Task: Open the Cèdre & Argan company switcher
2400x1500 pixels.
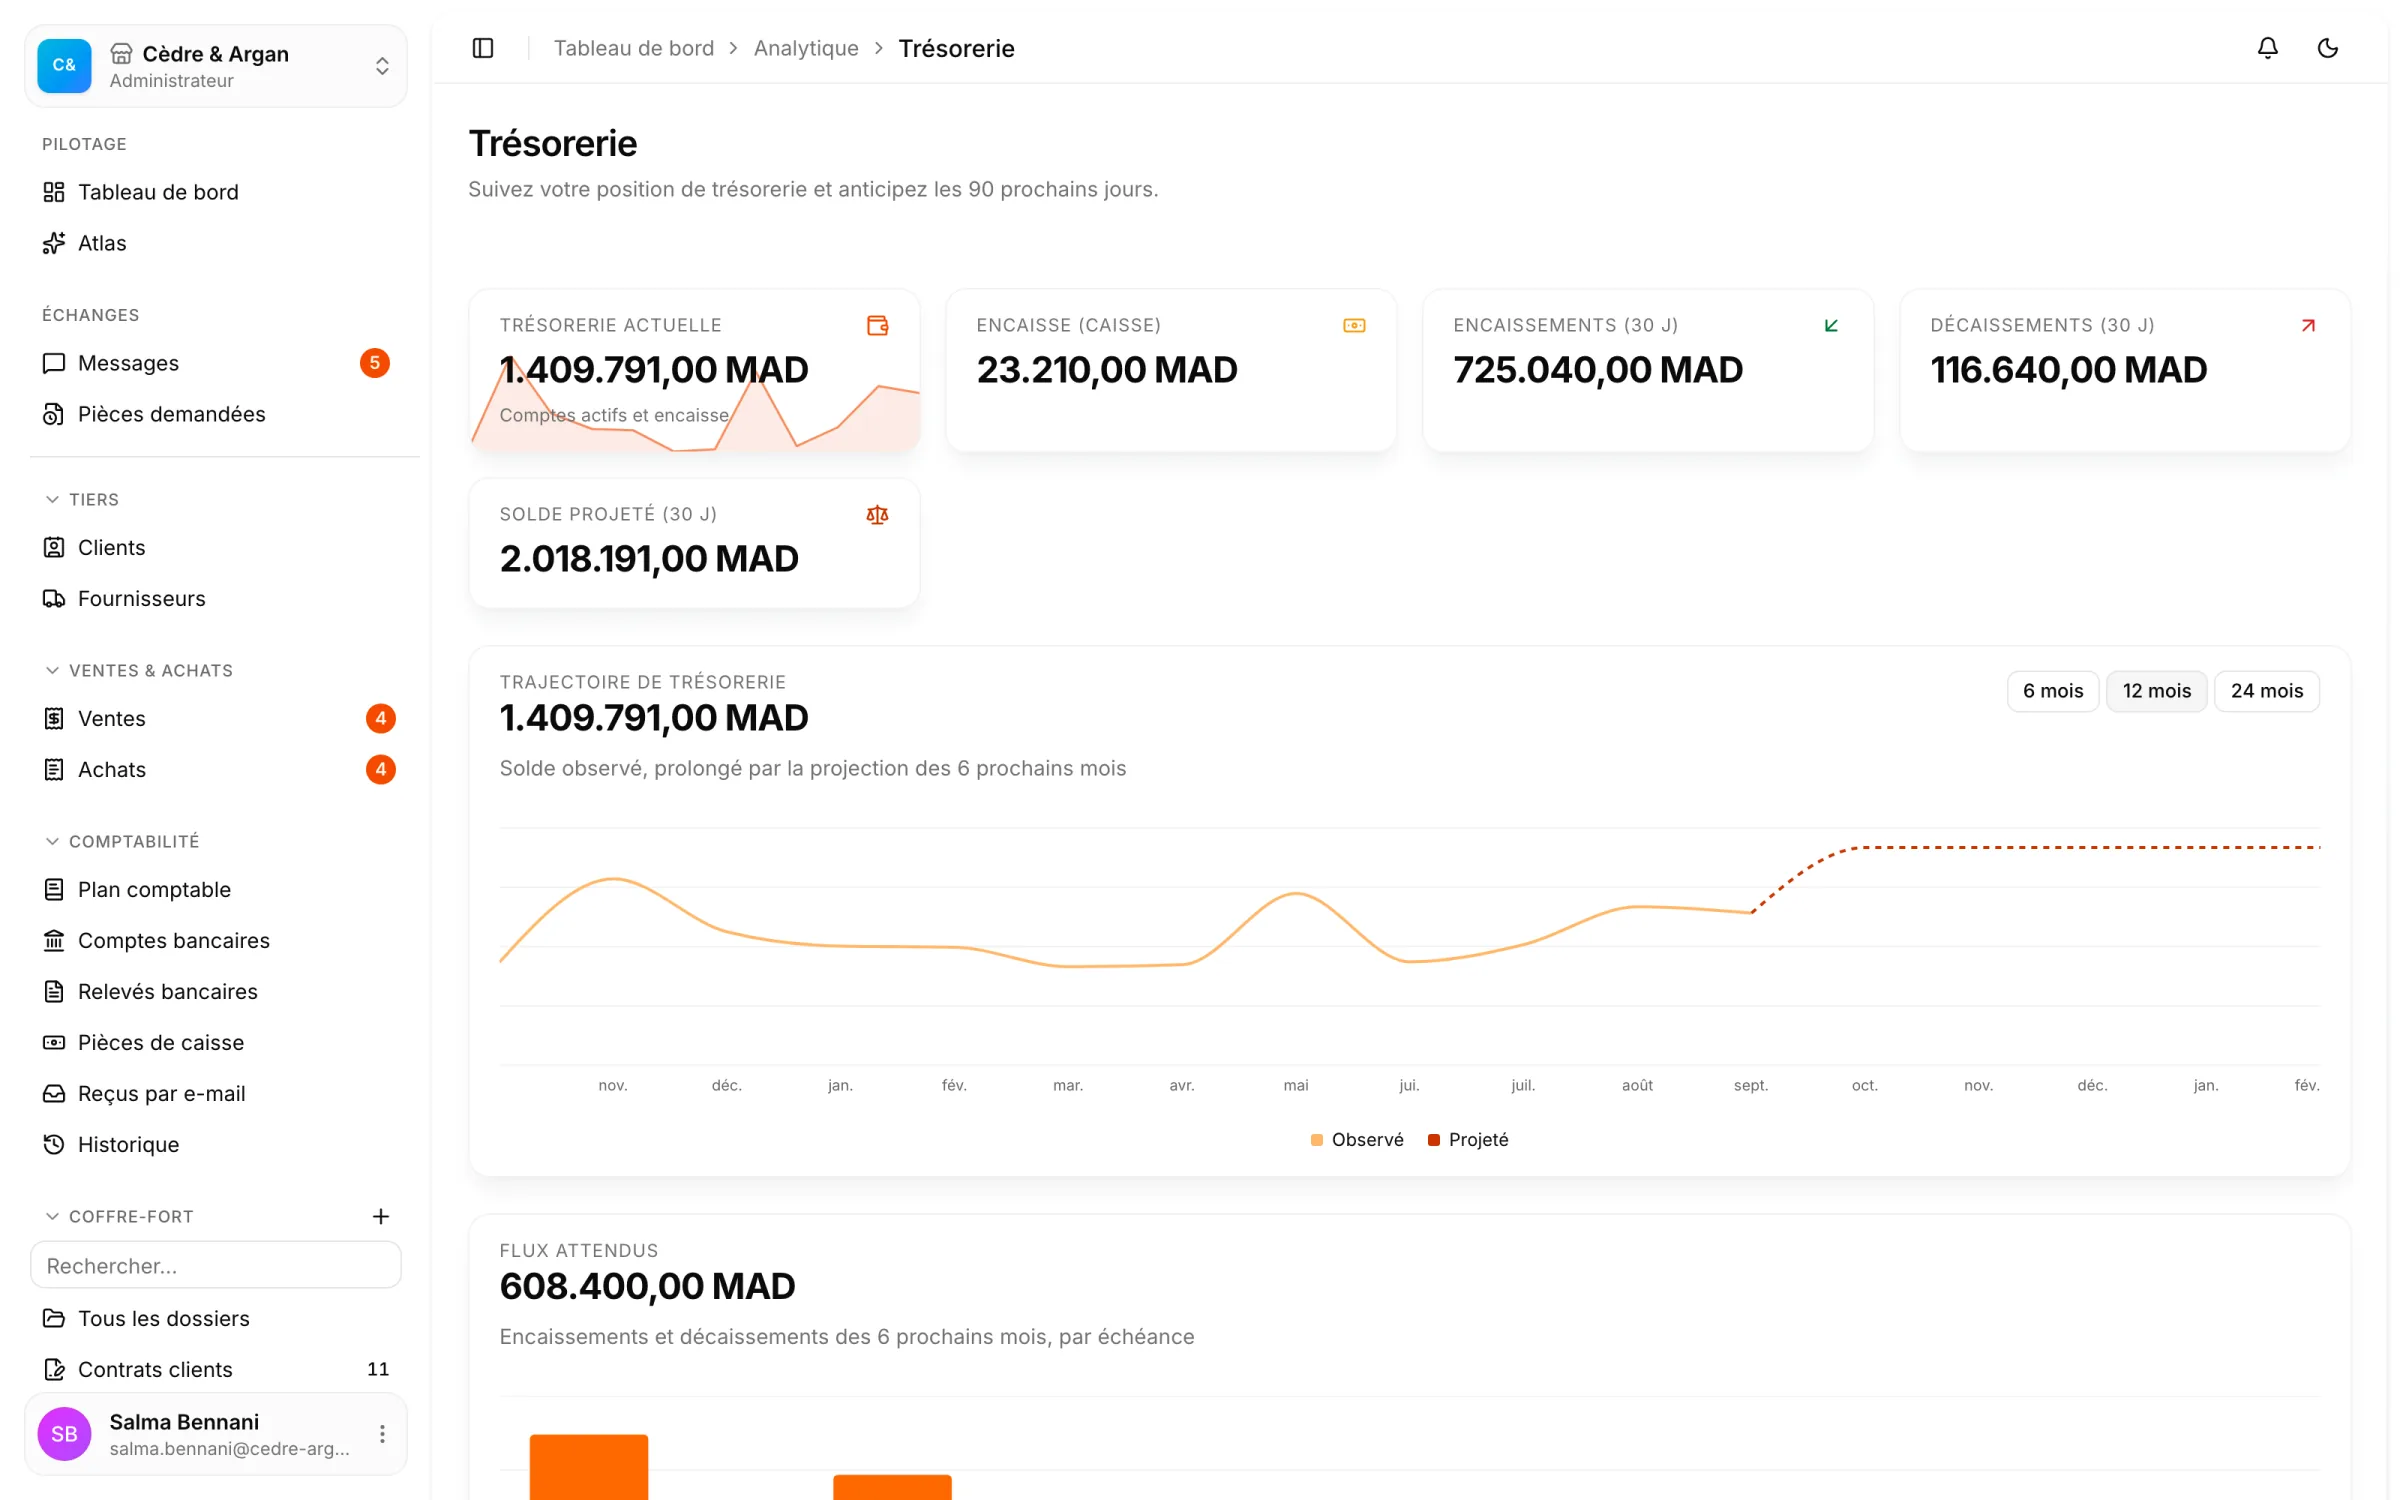Action: (216, 66)
